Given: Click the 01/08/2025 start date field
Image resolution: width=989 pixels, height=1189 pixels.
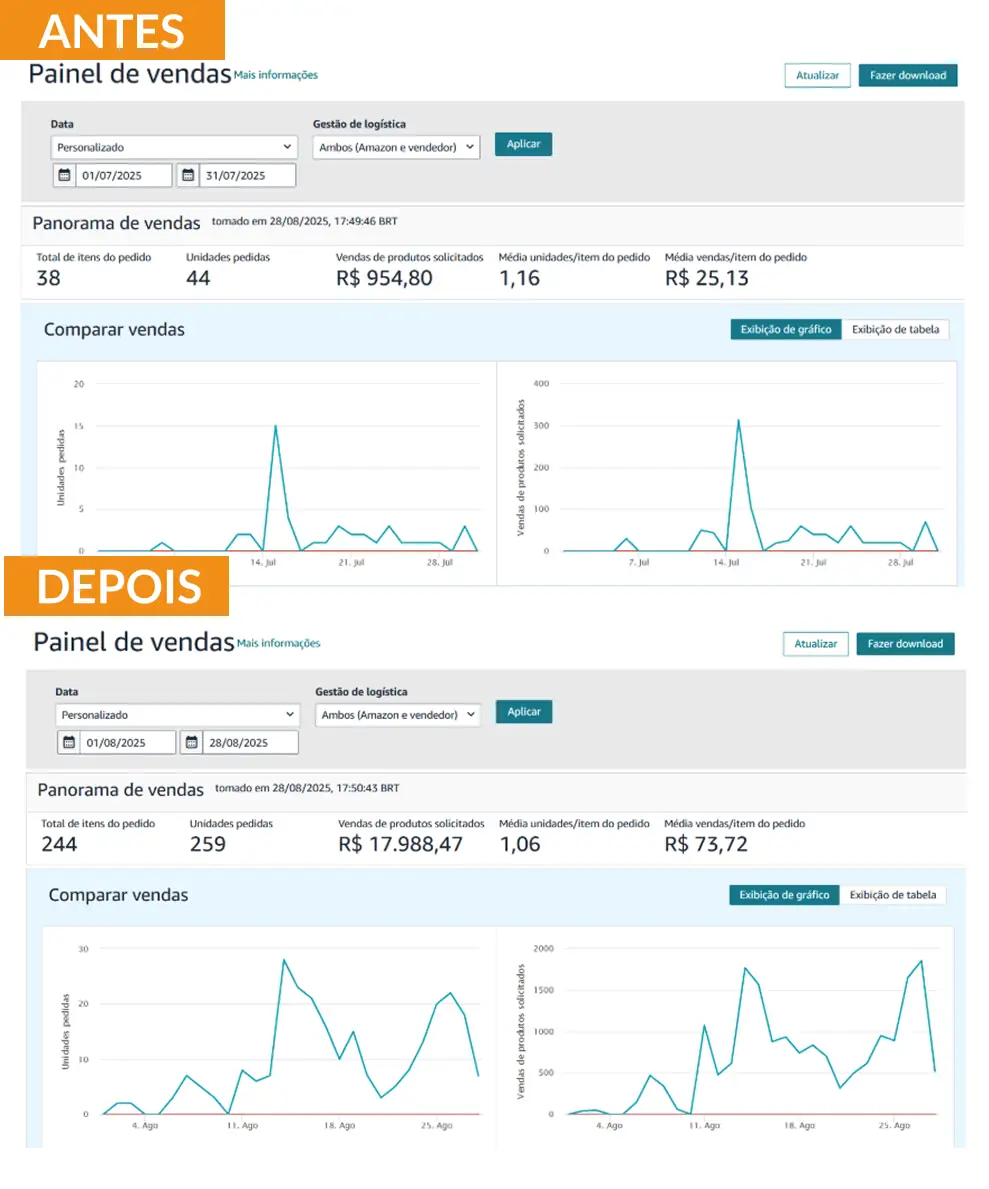Looking at the screenshot, I should tap(127, 743).
